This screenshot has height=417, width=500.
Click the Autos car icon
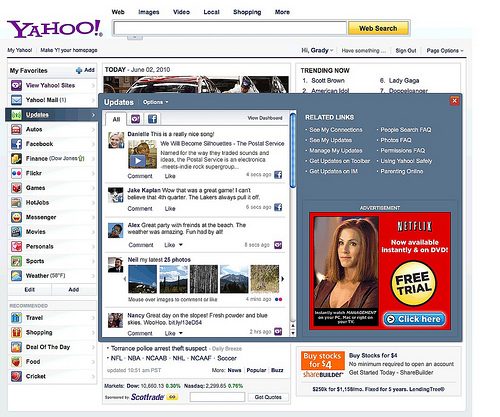coord(16,129)
